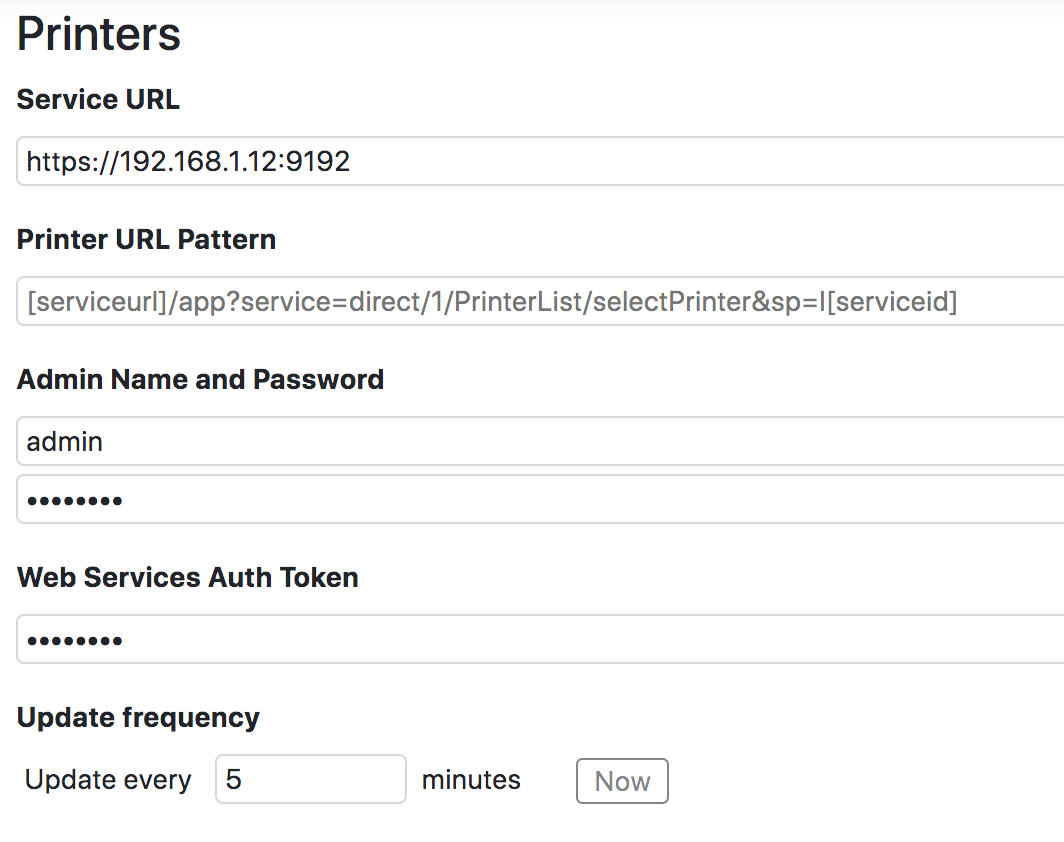Click the Printers page heading
The image size is (1064, 842).
click(x=99, y=34)
